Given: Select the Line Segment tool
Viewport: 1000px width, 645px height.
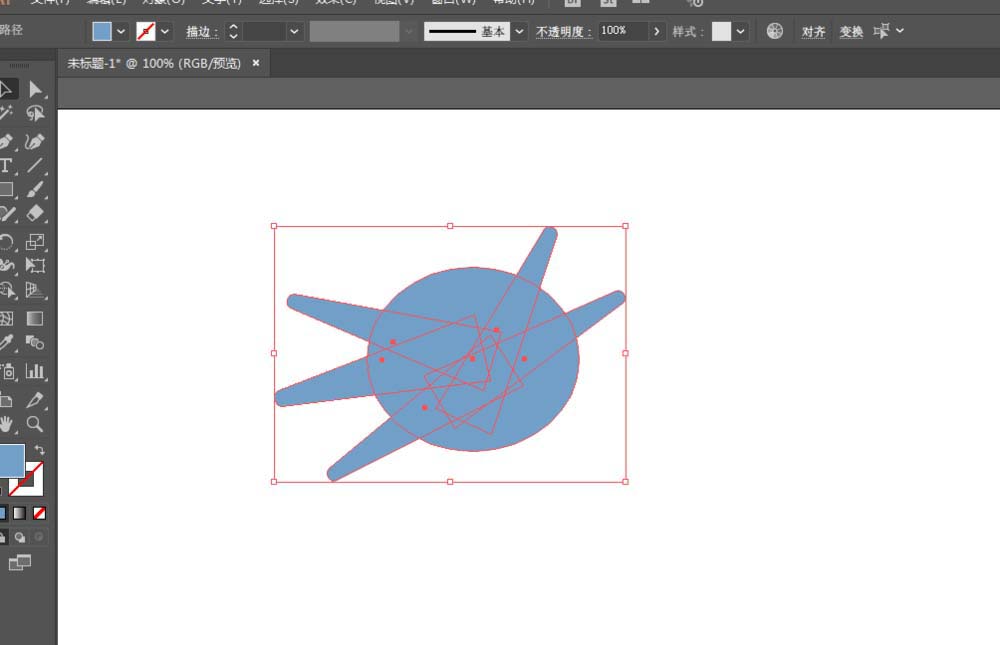Looking at the screenshot, I should [x=35, y=165].
